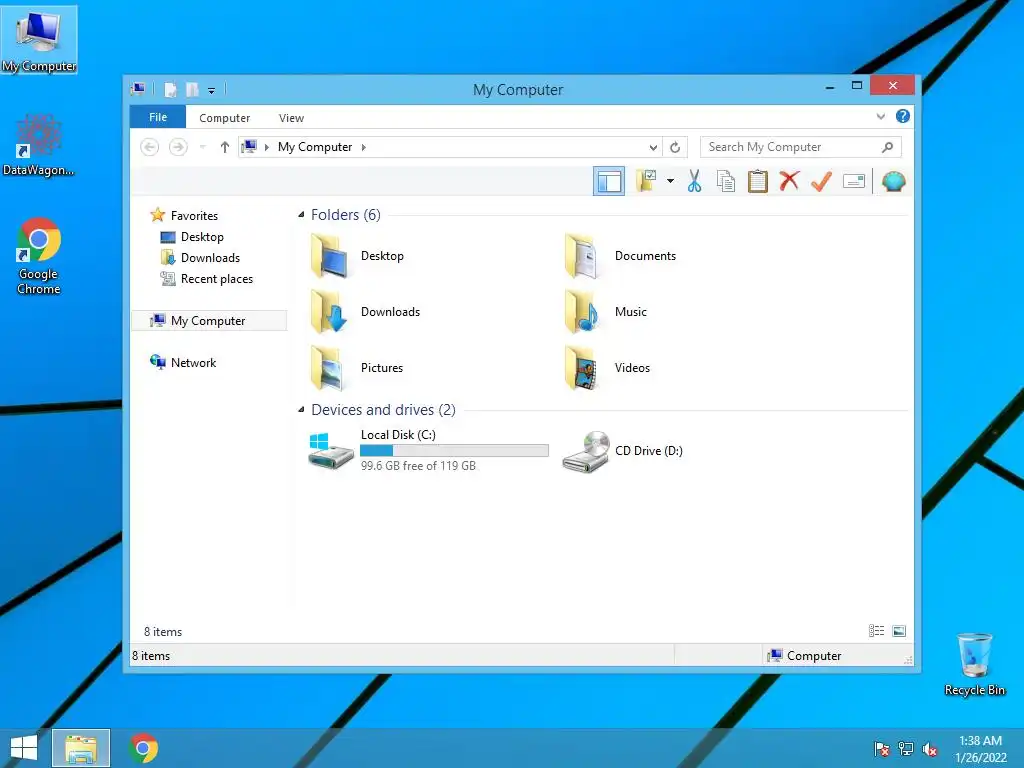The width and height of the screenshot is (1024, 768).
Task: Launch Google Chrome from the taskbar
Action: point(144,748)
